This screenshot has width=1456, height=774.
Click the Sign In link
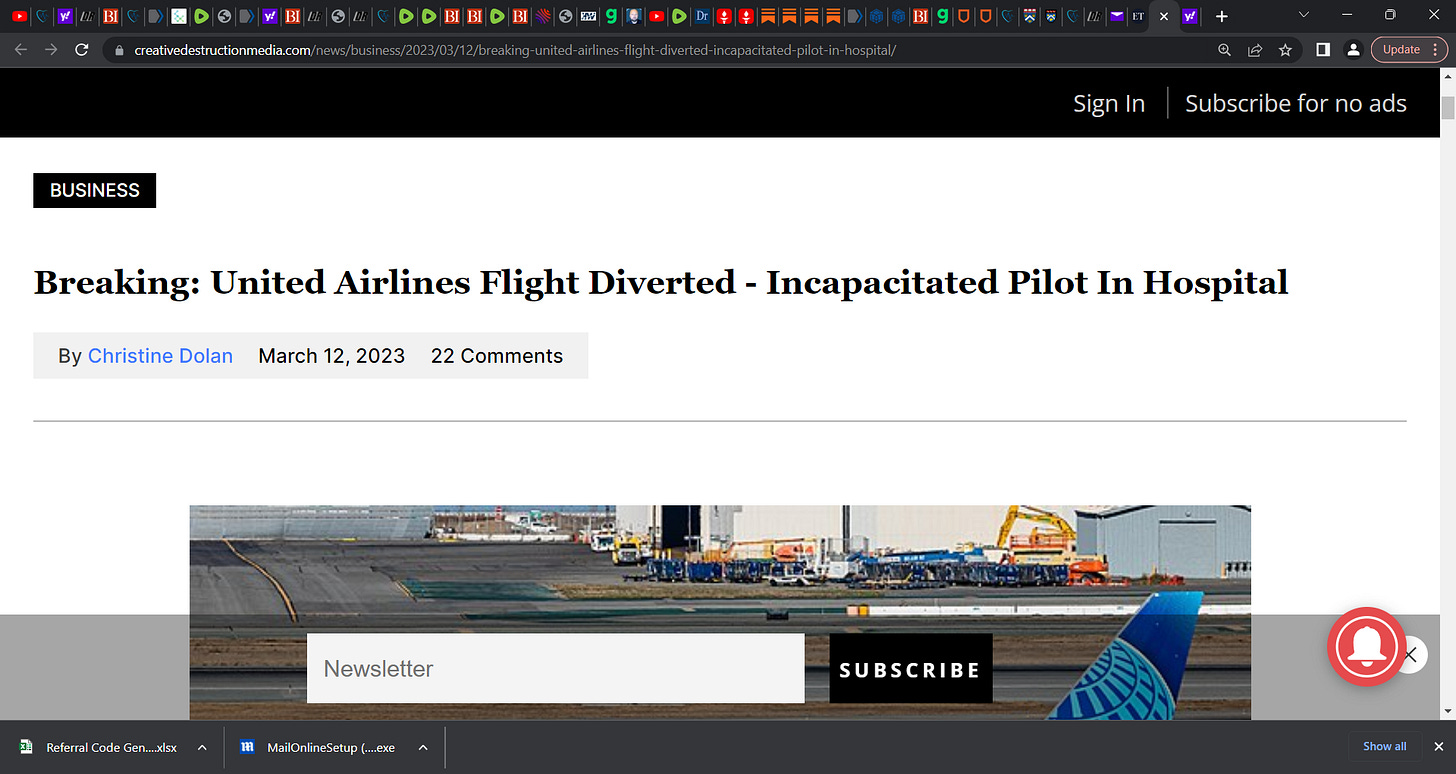(1109, 103)
